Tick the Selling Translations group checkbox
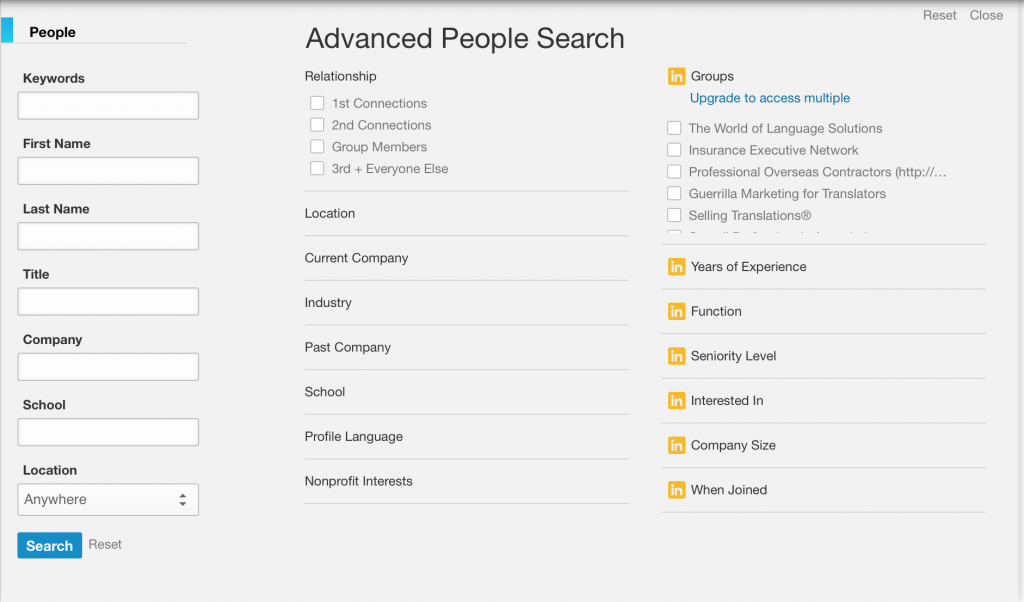The width and height of the screenshot is (1024, 602). point(674,215)
